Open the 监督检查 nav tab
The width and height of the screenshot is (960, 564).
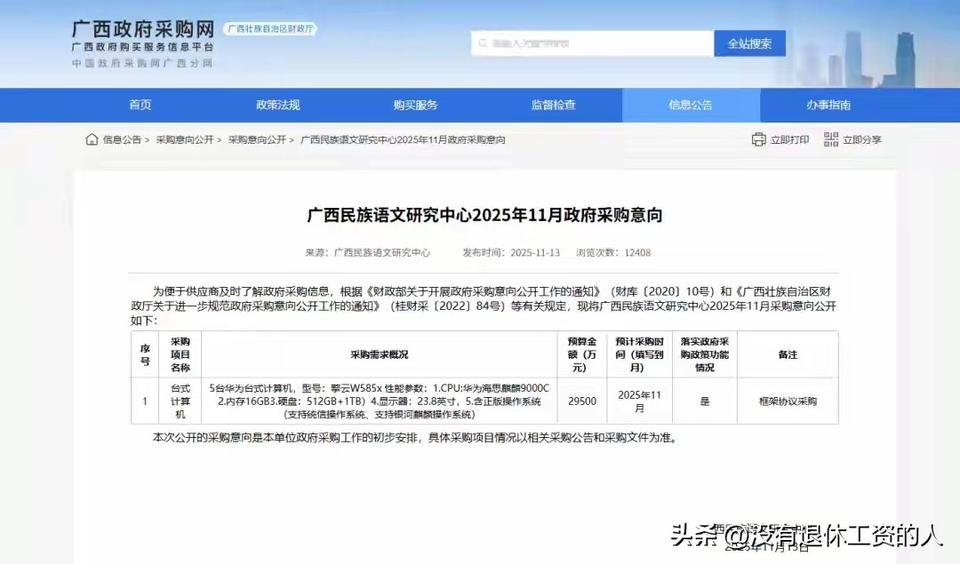click(x=553, y=105)
